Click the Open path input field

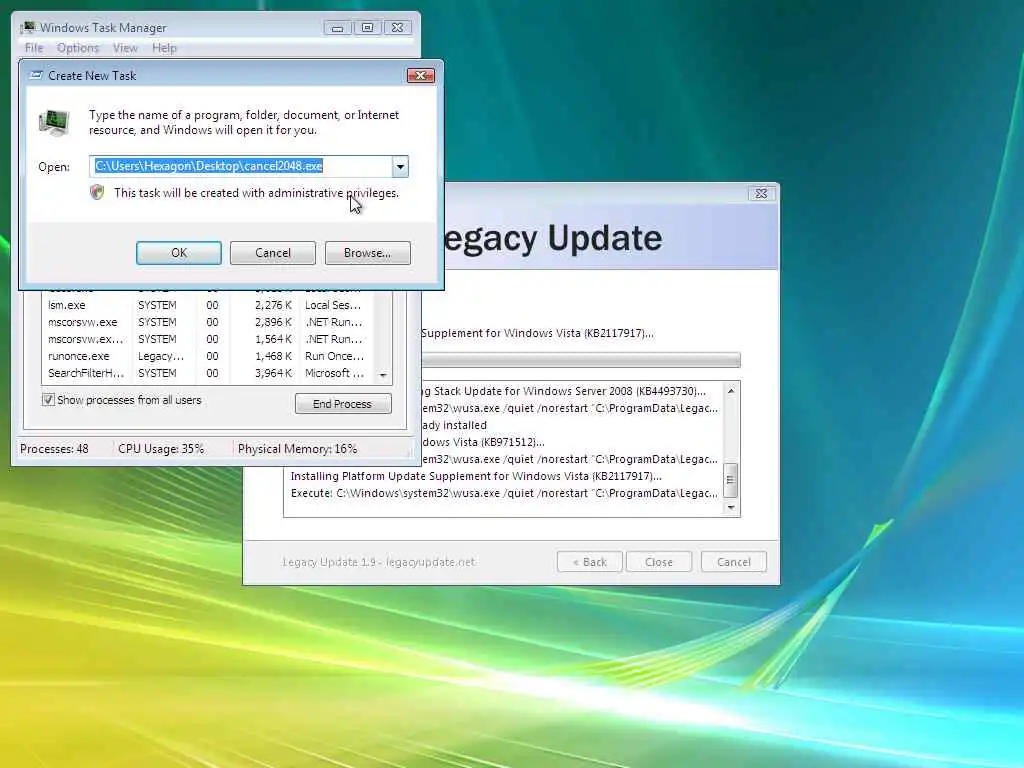pos(241,167)
